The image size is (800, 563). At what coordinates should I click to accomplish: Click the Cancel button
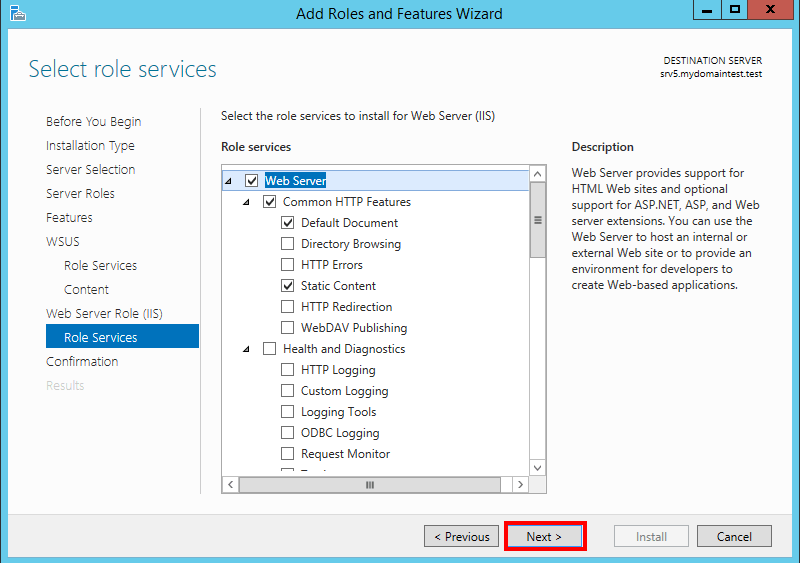(734, 536)
